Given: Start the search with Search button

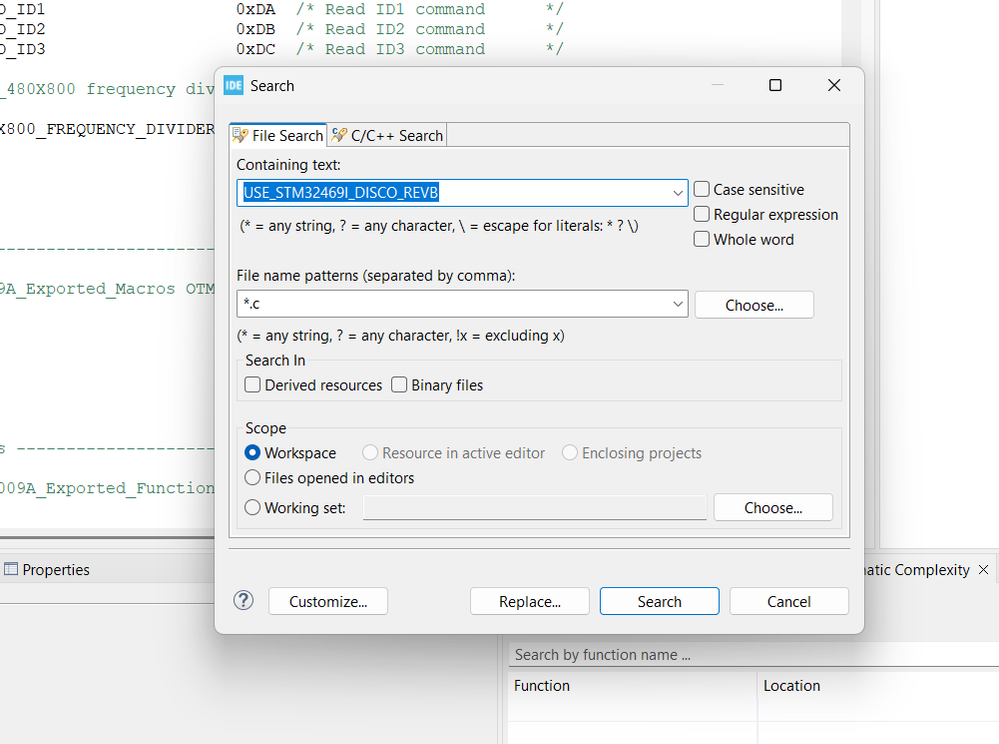Looking at the screenshot, I should point(659,601).
